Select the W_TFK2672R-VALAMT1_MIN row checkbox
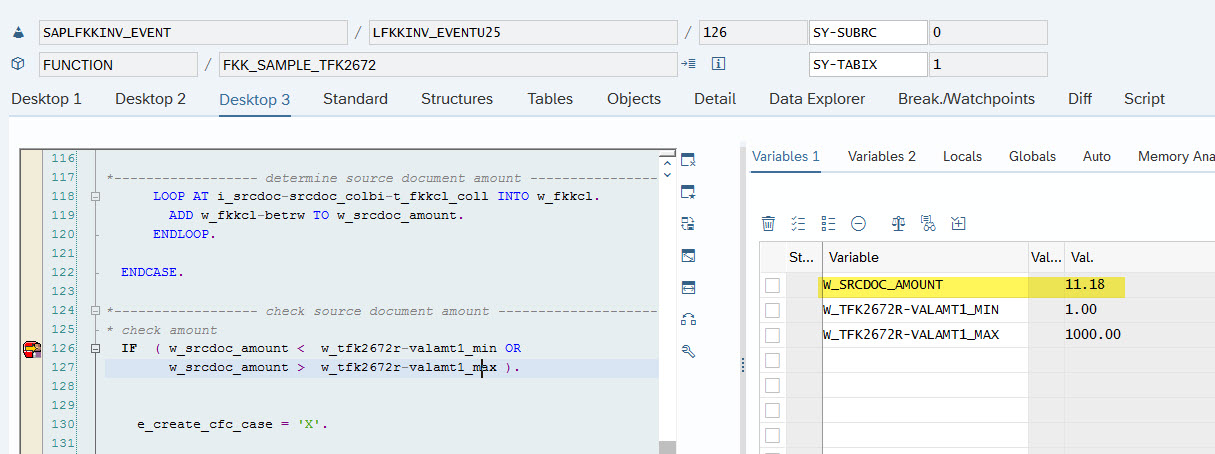 pos(772,310)
